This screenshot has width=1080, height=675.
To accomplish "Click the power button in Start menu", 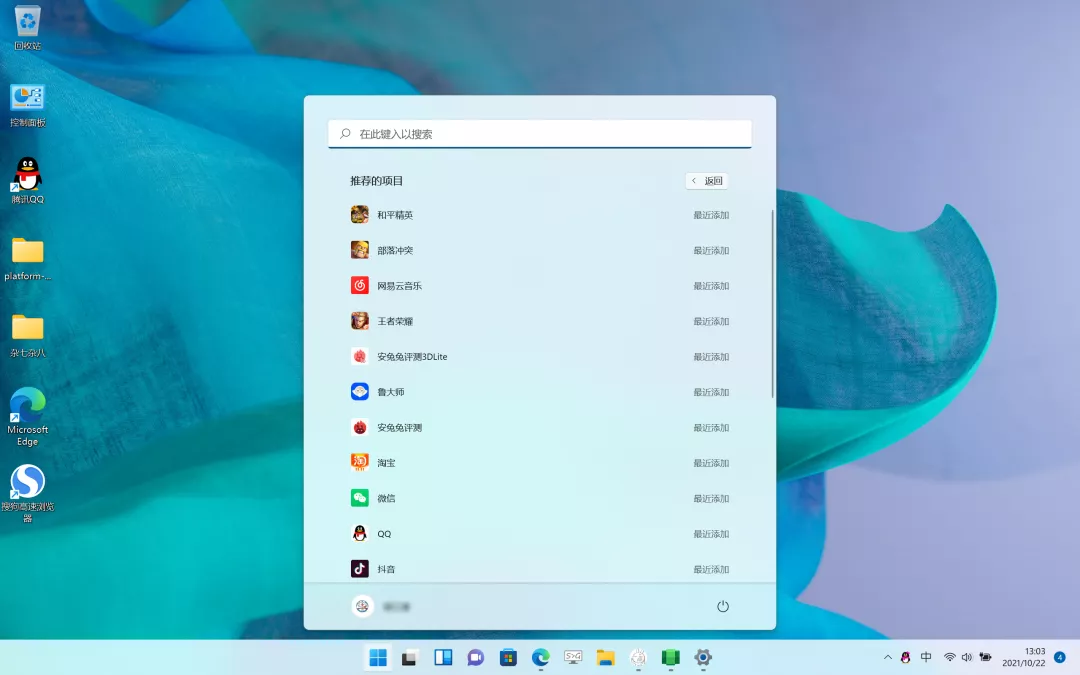I will [723, 606].
